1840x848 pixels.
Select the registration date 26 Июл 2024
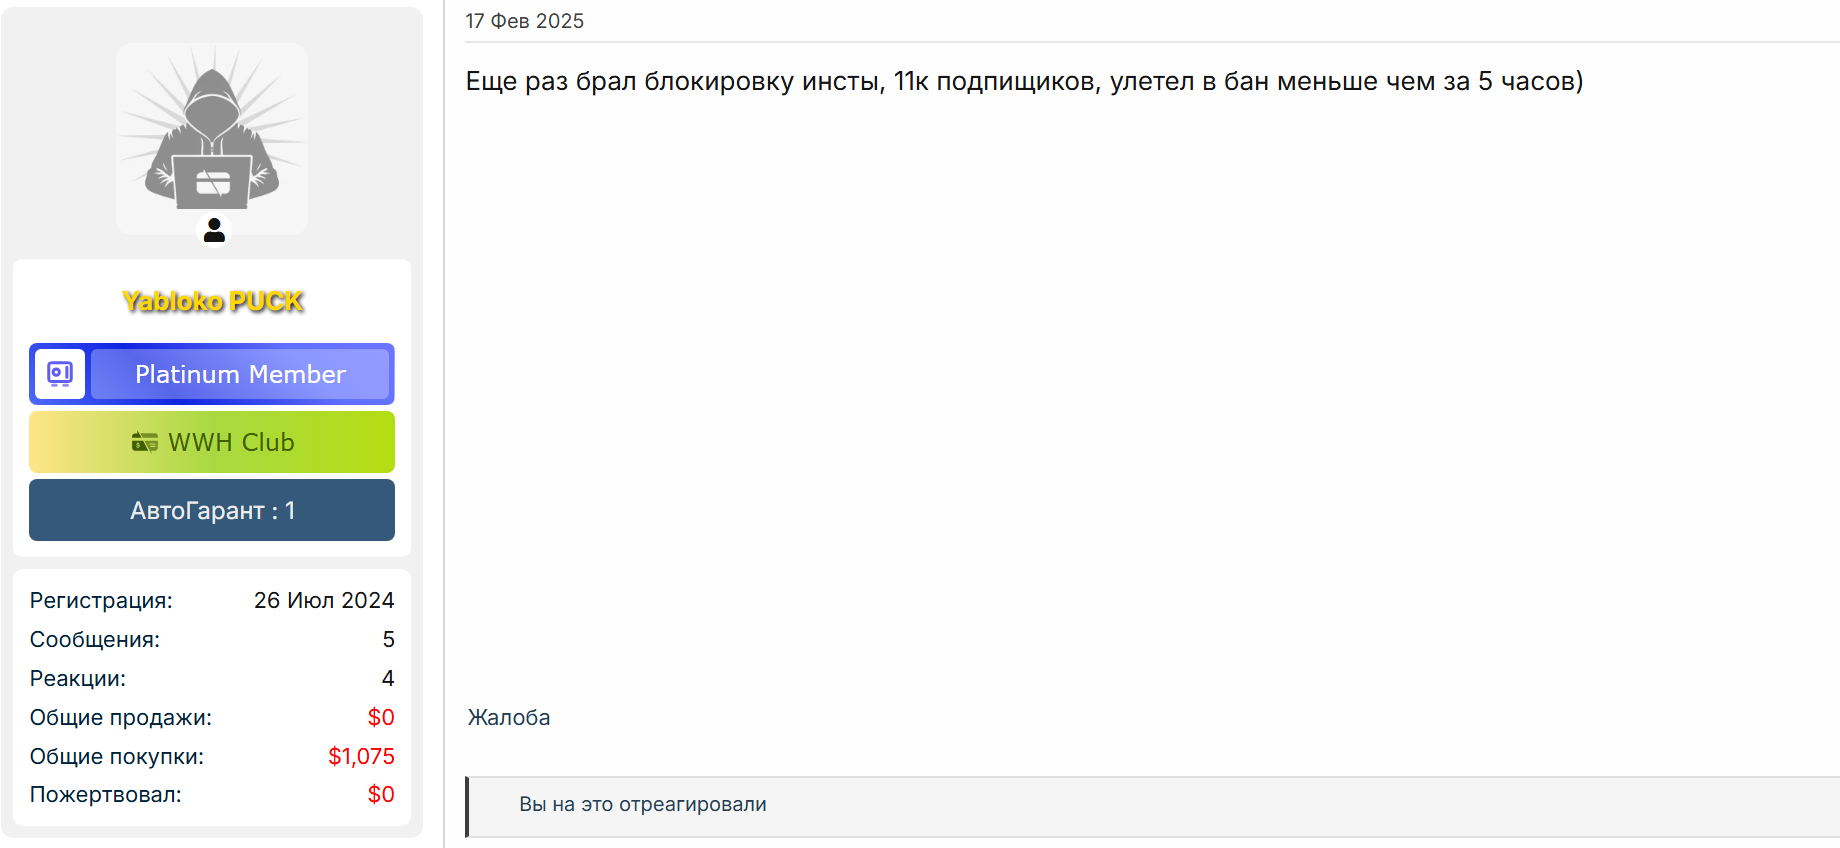point(324,600)
